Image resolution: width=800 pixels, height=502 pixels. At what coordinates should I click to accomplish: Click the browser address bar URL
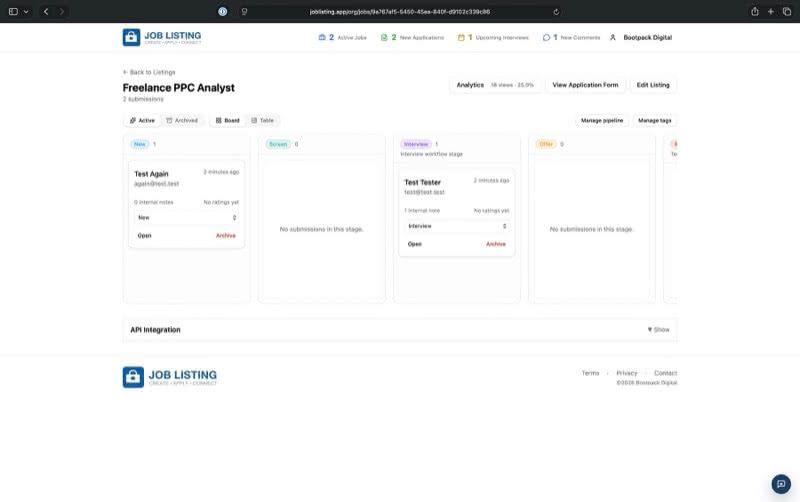(399, 11)
